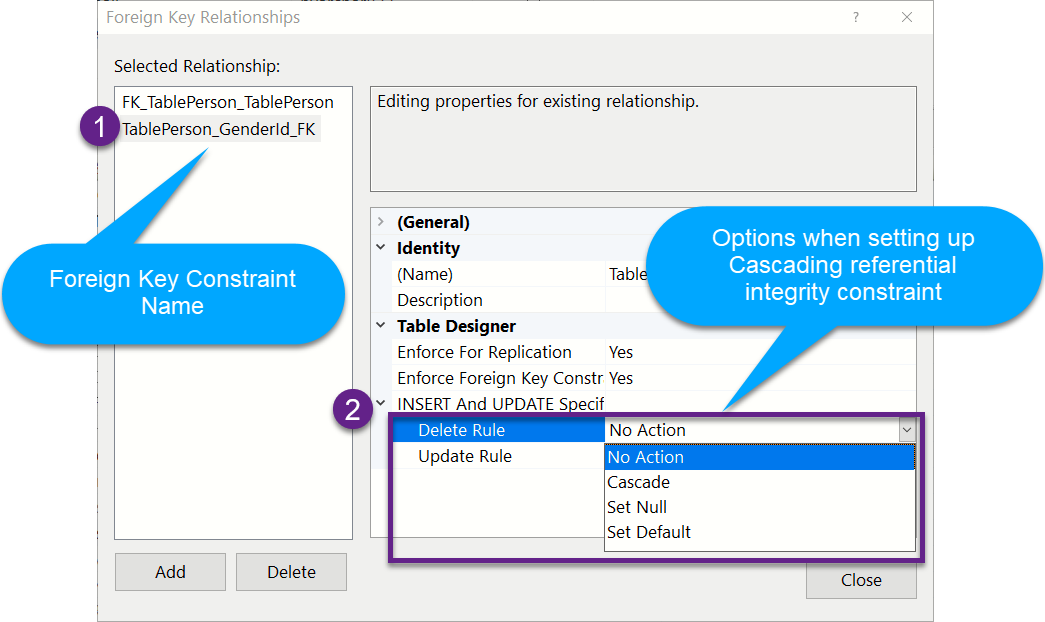Collapse the Identity property category
This screenshot has height=622, width=1045.
tap(383, 248)
